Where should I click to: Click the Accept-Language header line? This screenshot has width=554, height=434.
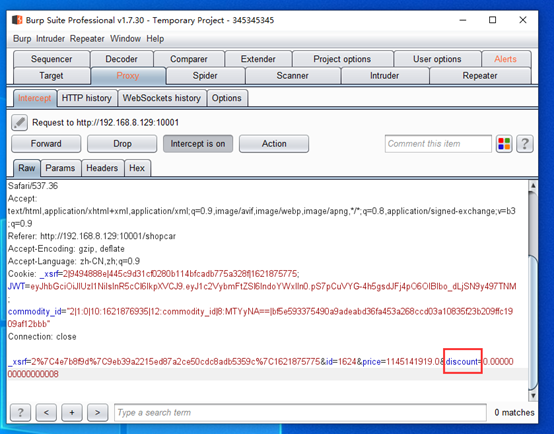[x=74, y=261]
